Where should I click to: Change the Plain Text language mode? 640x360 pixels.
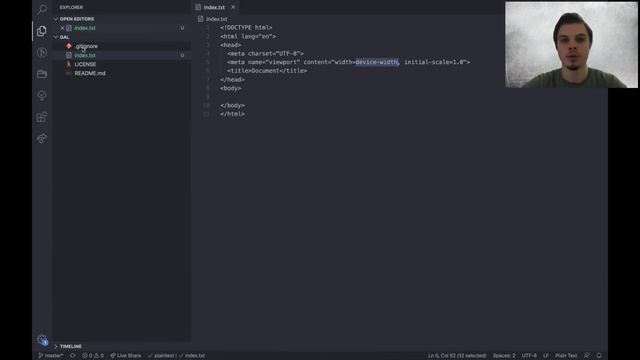click(x=566, y=356)
